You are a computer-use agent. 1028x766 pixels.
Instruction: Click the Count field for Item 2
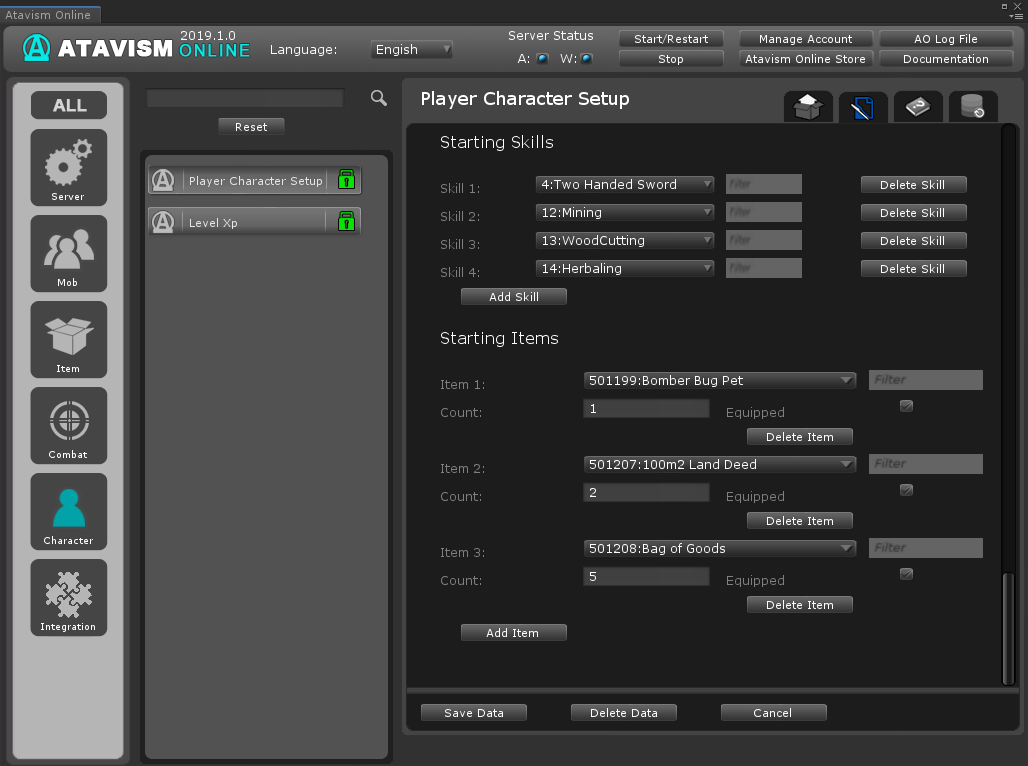point(646,492)
